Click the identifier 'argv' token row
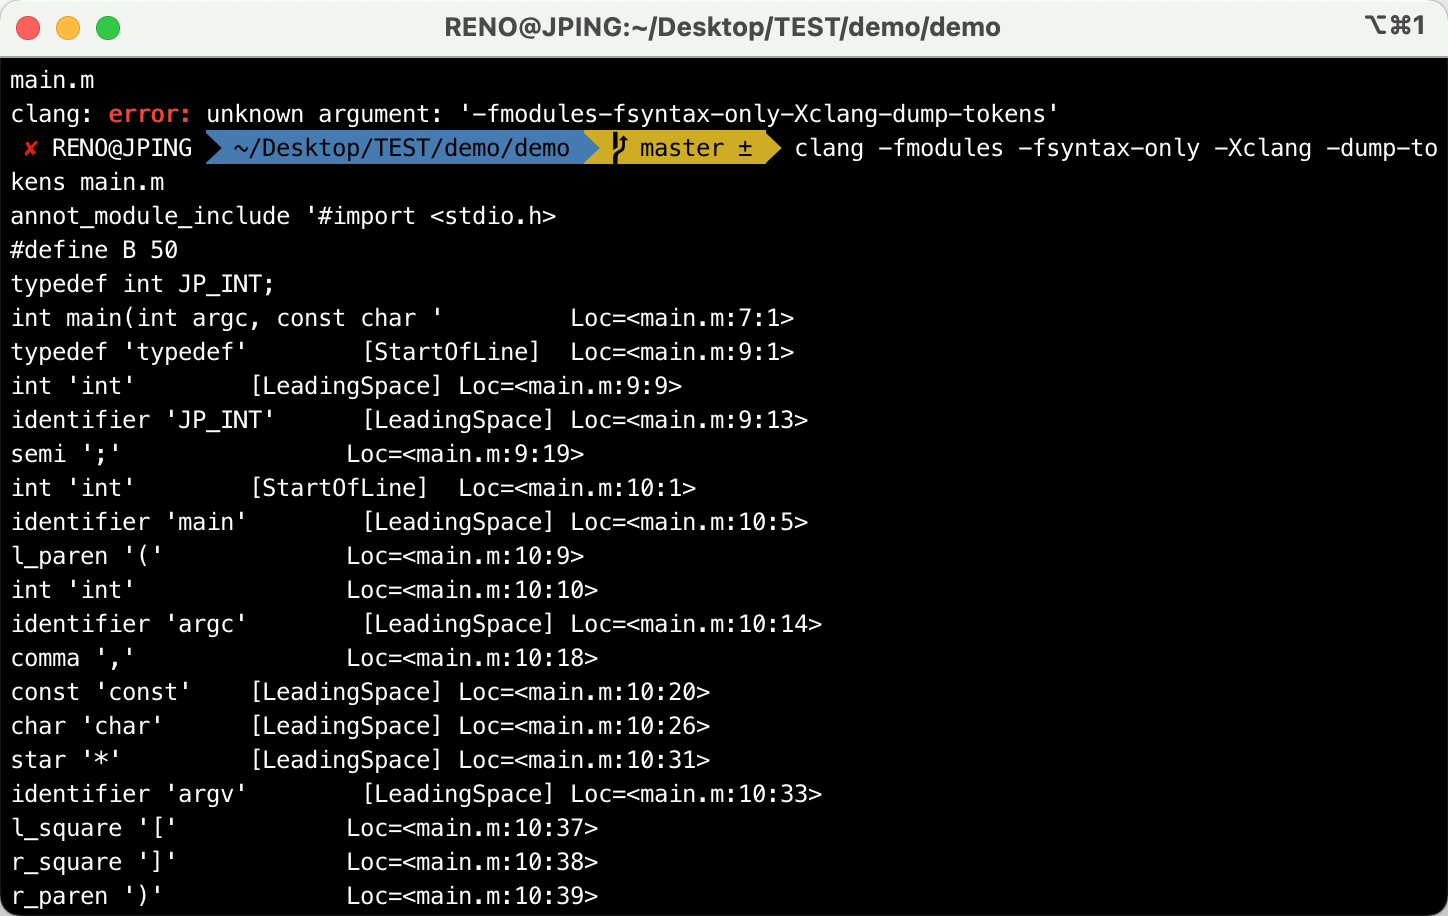This screenshot has width=1448, height=916. pos(416,794)
